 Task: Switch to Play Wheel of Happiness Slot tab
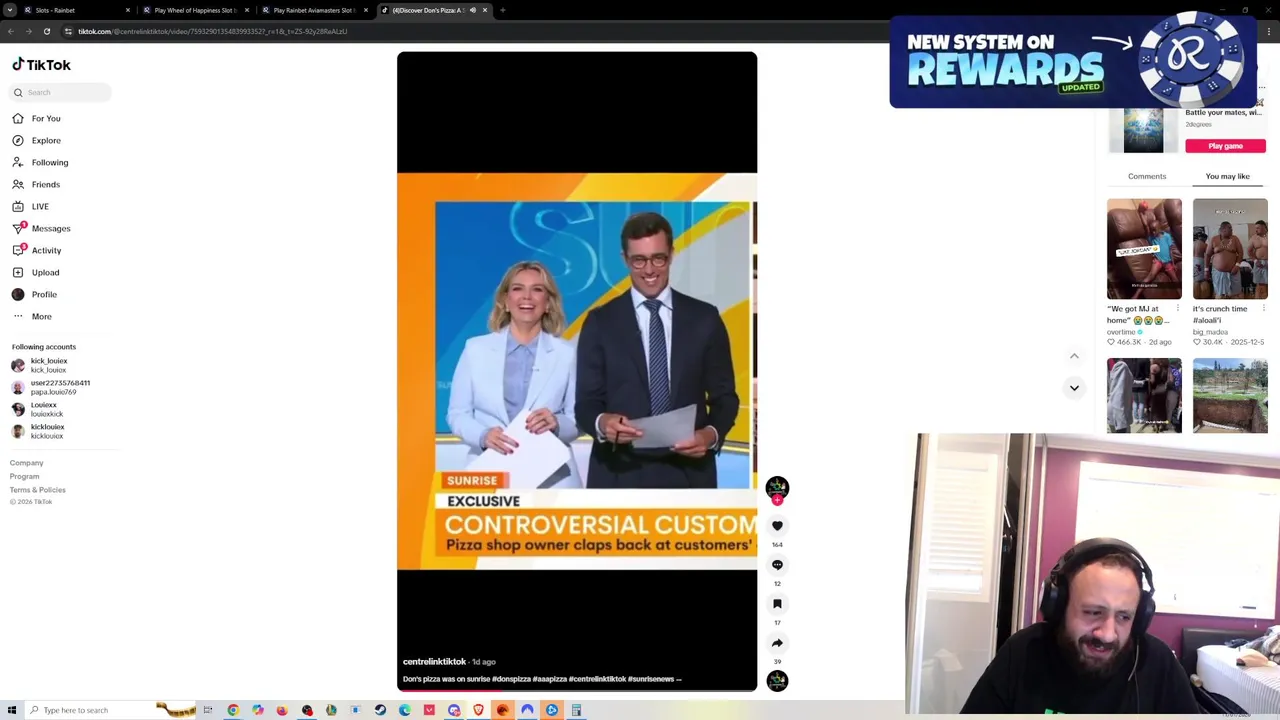coord(195,10)
